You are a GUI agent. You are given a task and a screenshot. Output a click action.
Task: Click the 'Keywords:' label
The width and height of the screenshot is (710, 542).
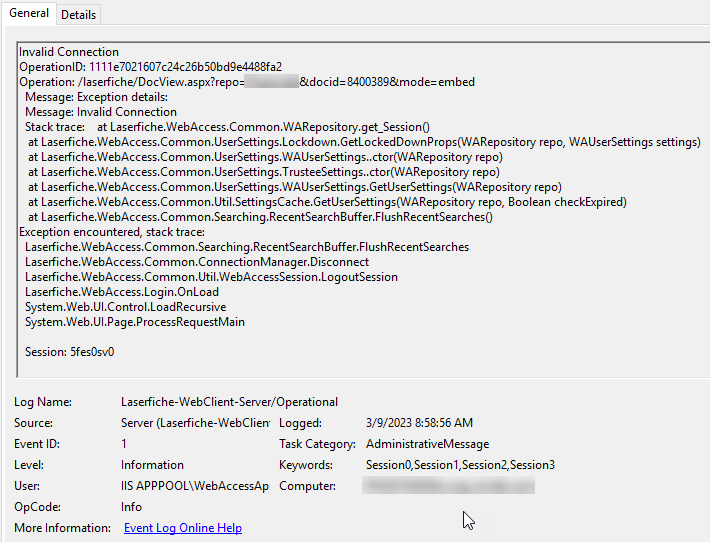coord(306,465)
